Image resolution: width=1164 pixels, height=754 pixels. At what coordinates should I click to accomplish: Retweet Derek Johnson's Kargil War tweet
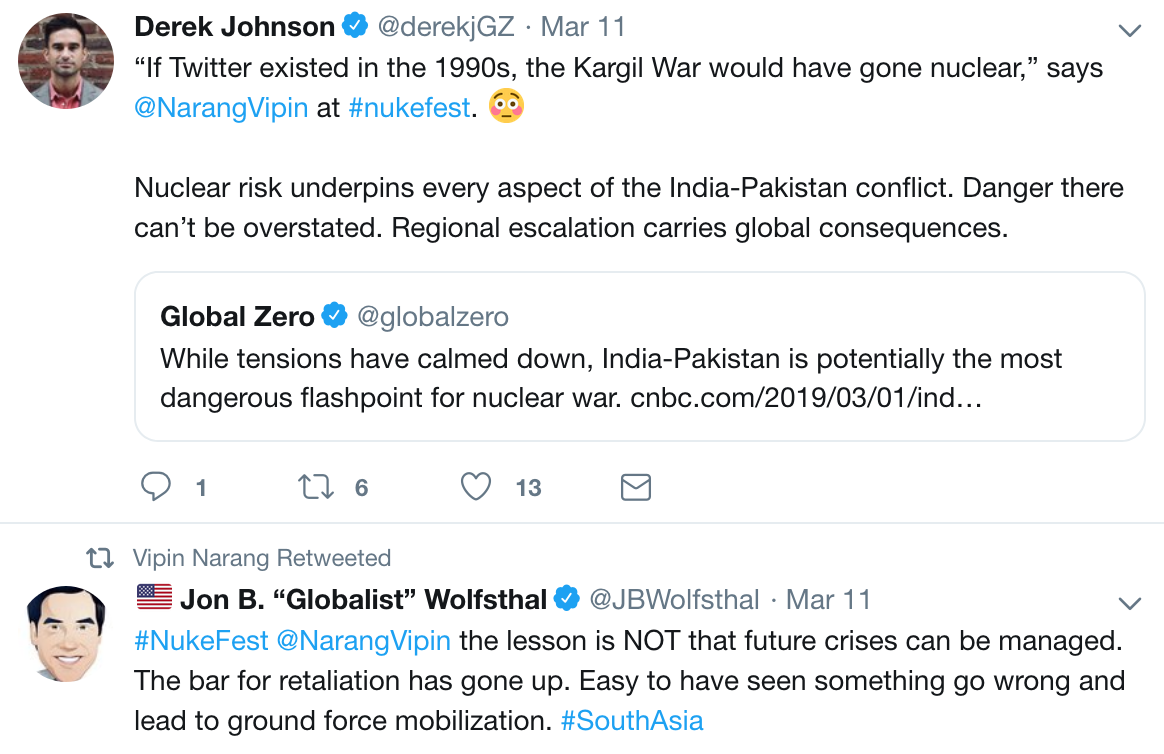[315, 487]
